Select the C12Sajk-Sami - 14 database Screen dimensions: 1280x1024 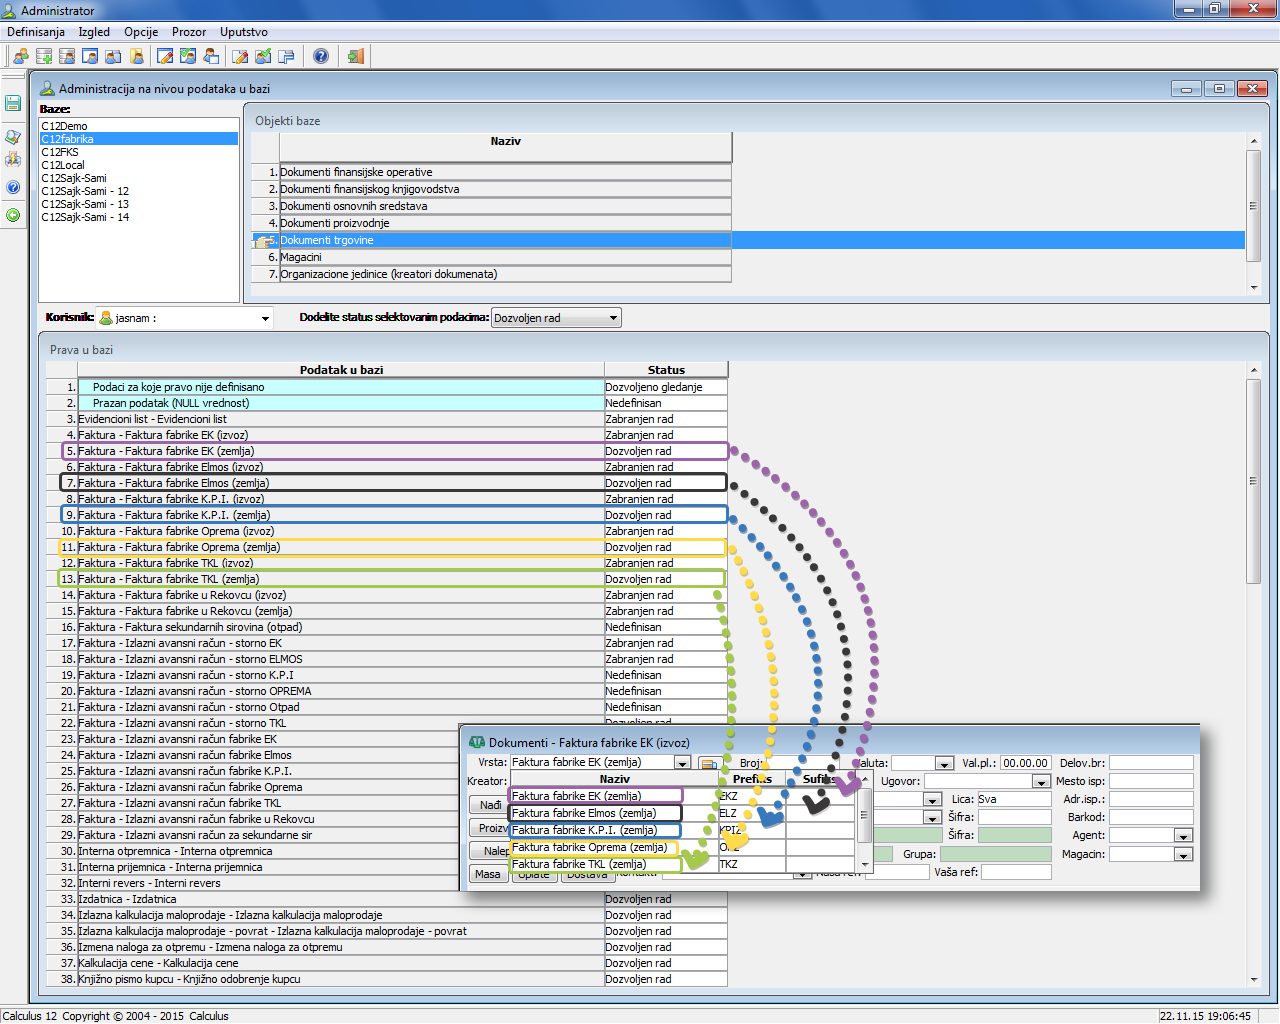(x=139, y=217)
